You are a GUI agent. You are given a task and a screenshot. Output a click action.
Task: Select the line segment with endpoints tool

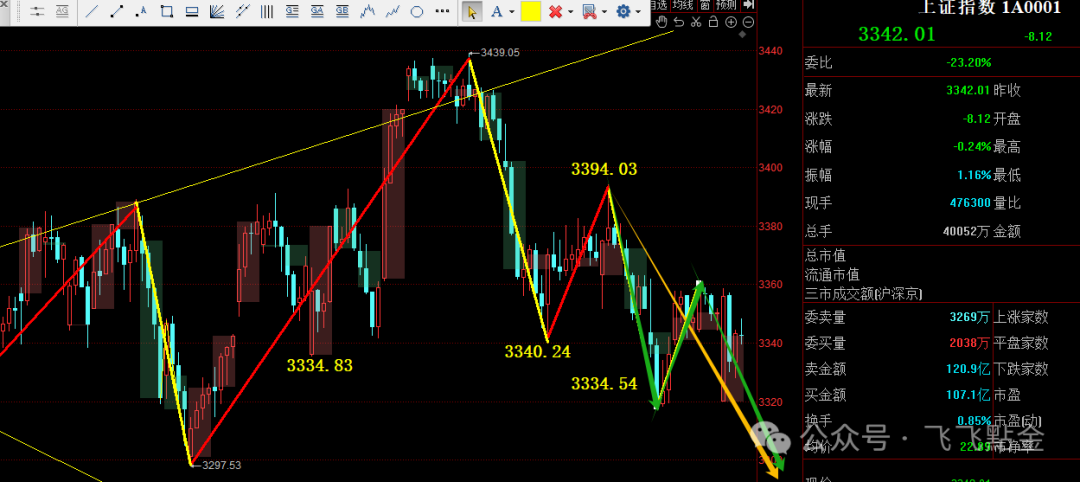116,11
